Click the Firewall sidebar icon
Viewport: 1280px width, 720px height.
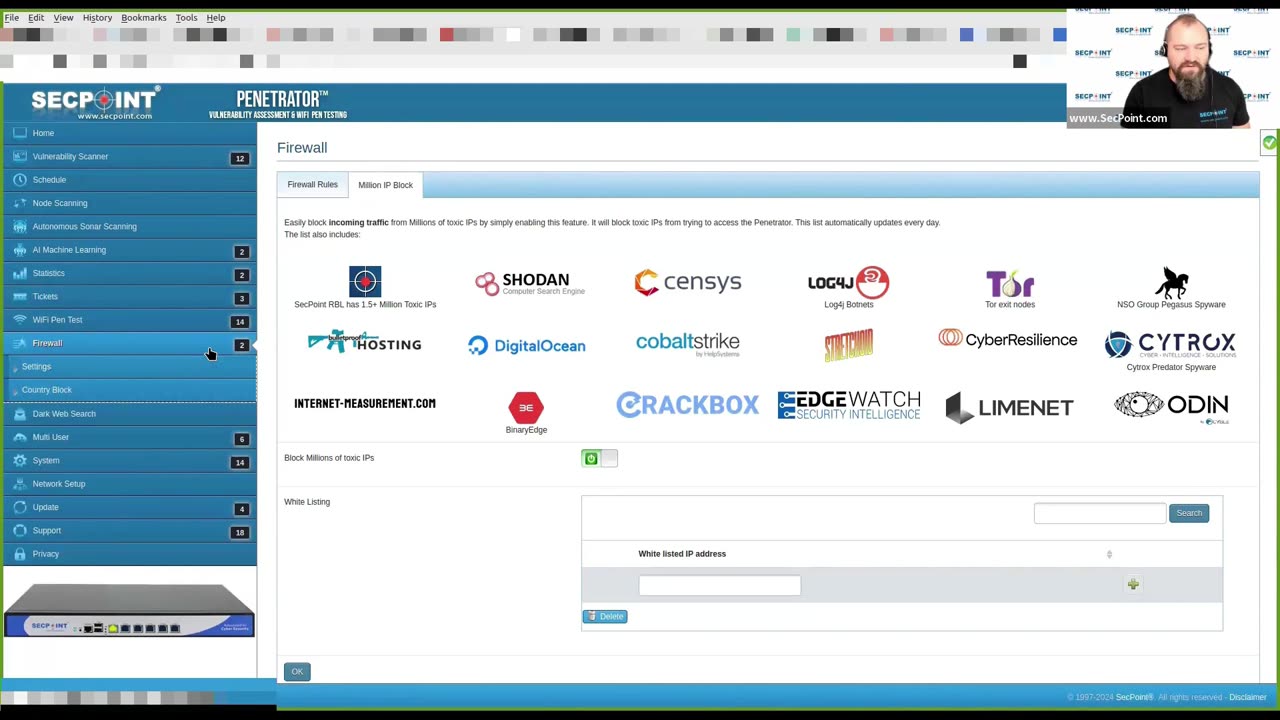(x=20, y=343)
